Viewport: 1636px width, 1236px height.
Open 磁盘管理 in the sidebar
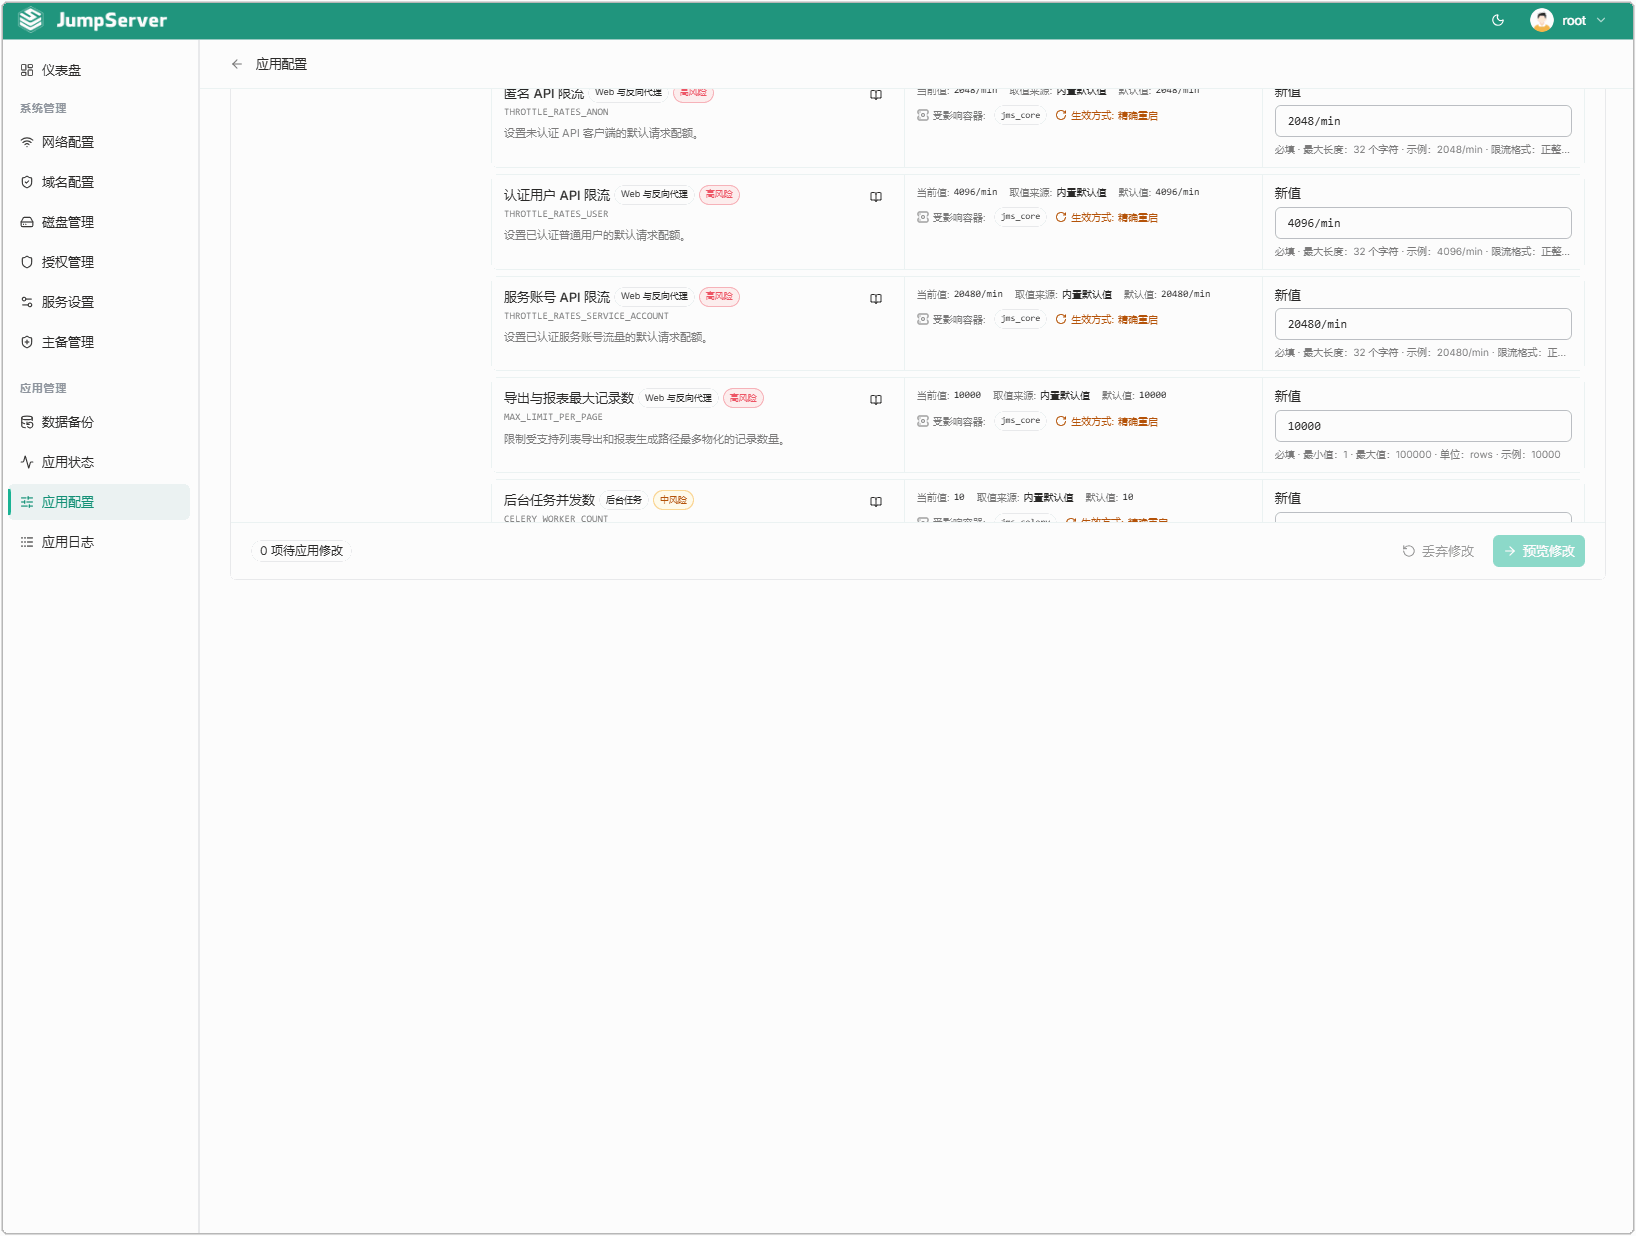[x=99, y=222]
